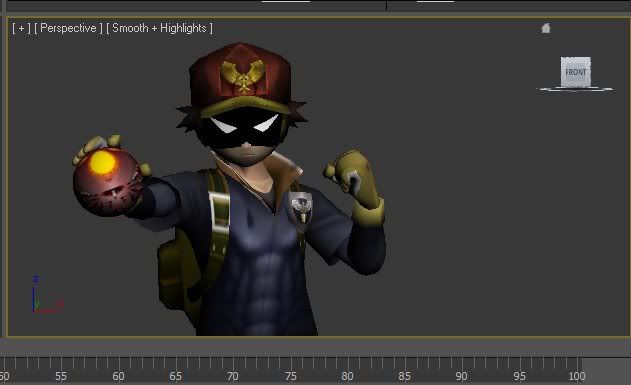The height and width of the screenshot is (385, 631).
Task: Click frame 85 on the timeline
Action: [x=404, y=377]
